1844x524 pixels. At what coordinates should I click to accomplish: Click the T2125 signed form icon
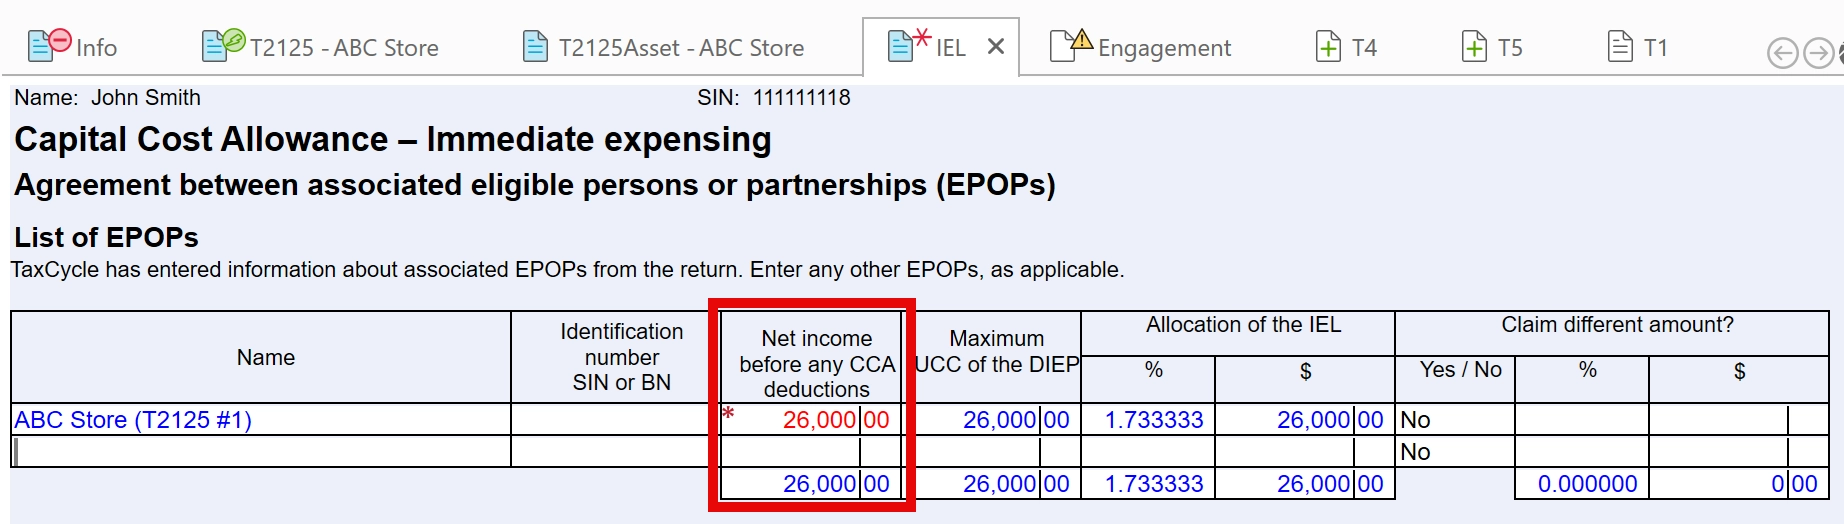click(x=223, y=44)
